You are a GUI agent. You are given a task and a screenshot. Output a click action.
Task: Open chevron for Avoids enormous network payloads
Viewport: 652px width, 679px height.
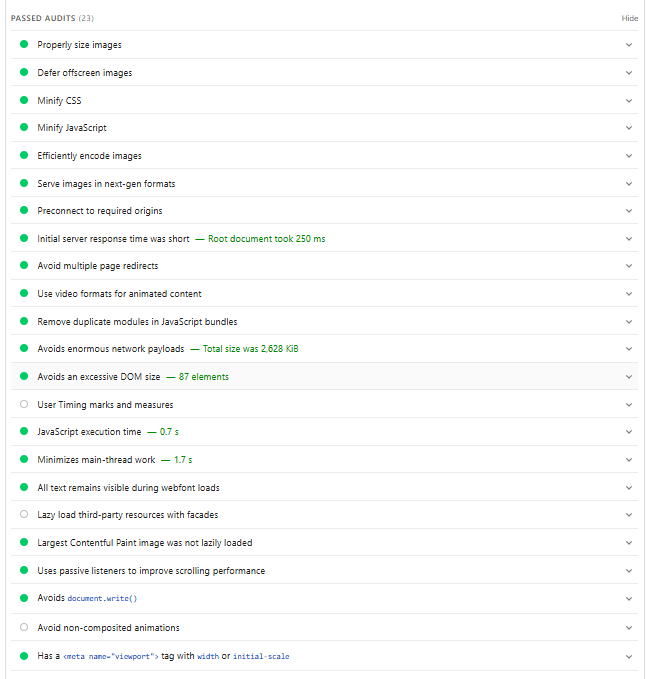(629, 349)
